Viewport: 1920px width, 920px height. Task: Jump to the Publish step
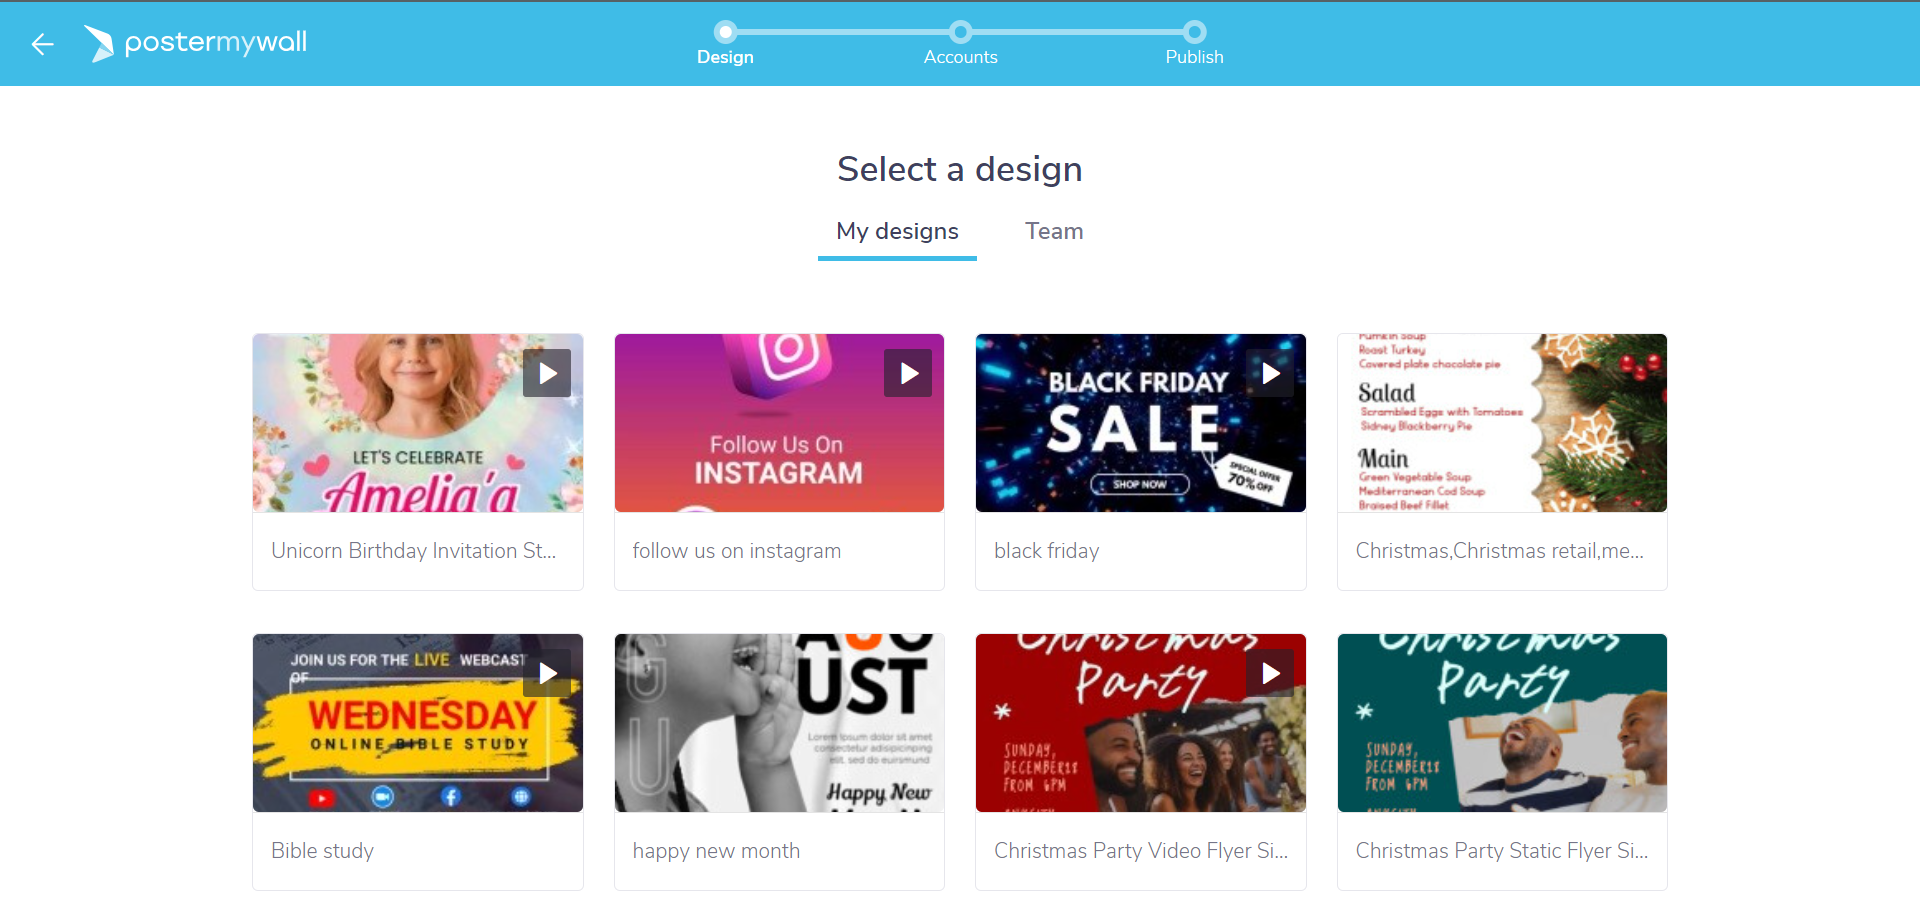(x=1194, y=32)
